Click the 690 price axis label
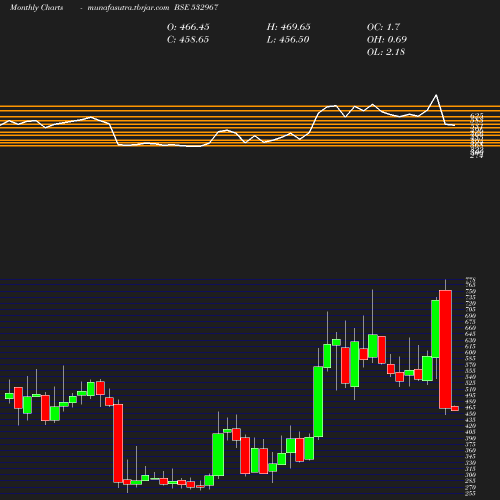The width and height of the screenshot is (500, 500). pyautogui.click(x=470, y=316)
